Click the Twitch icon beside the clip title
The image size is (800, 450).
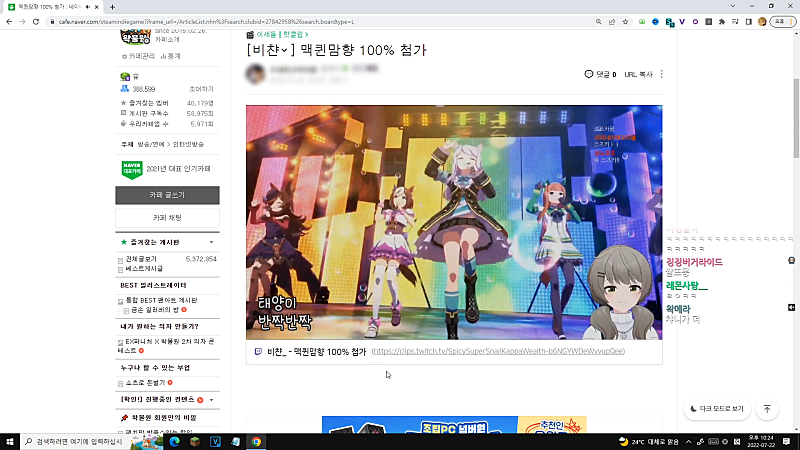tap(258, 352)
